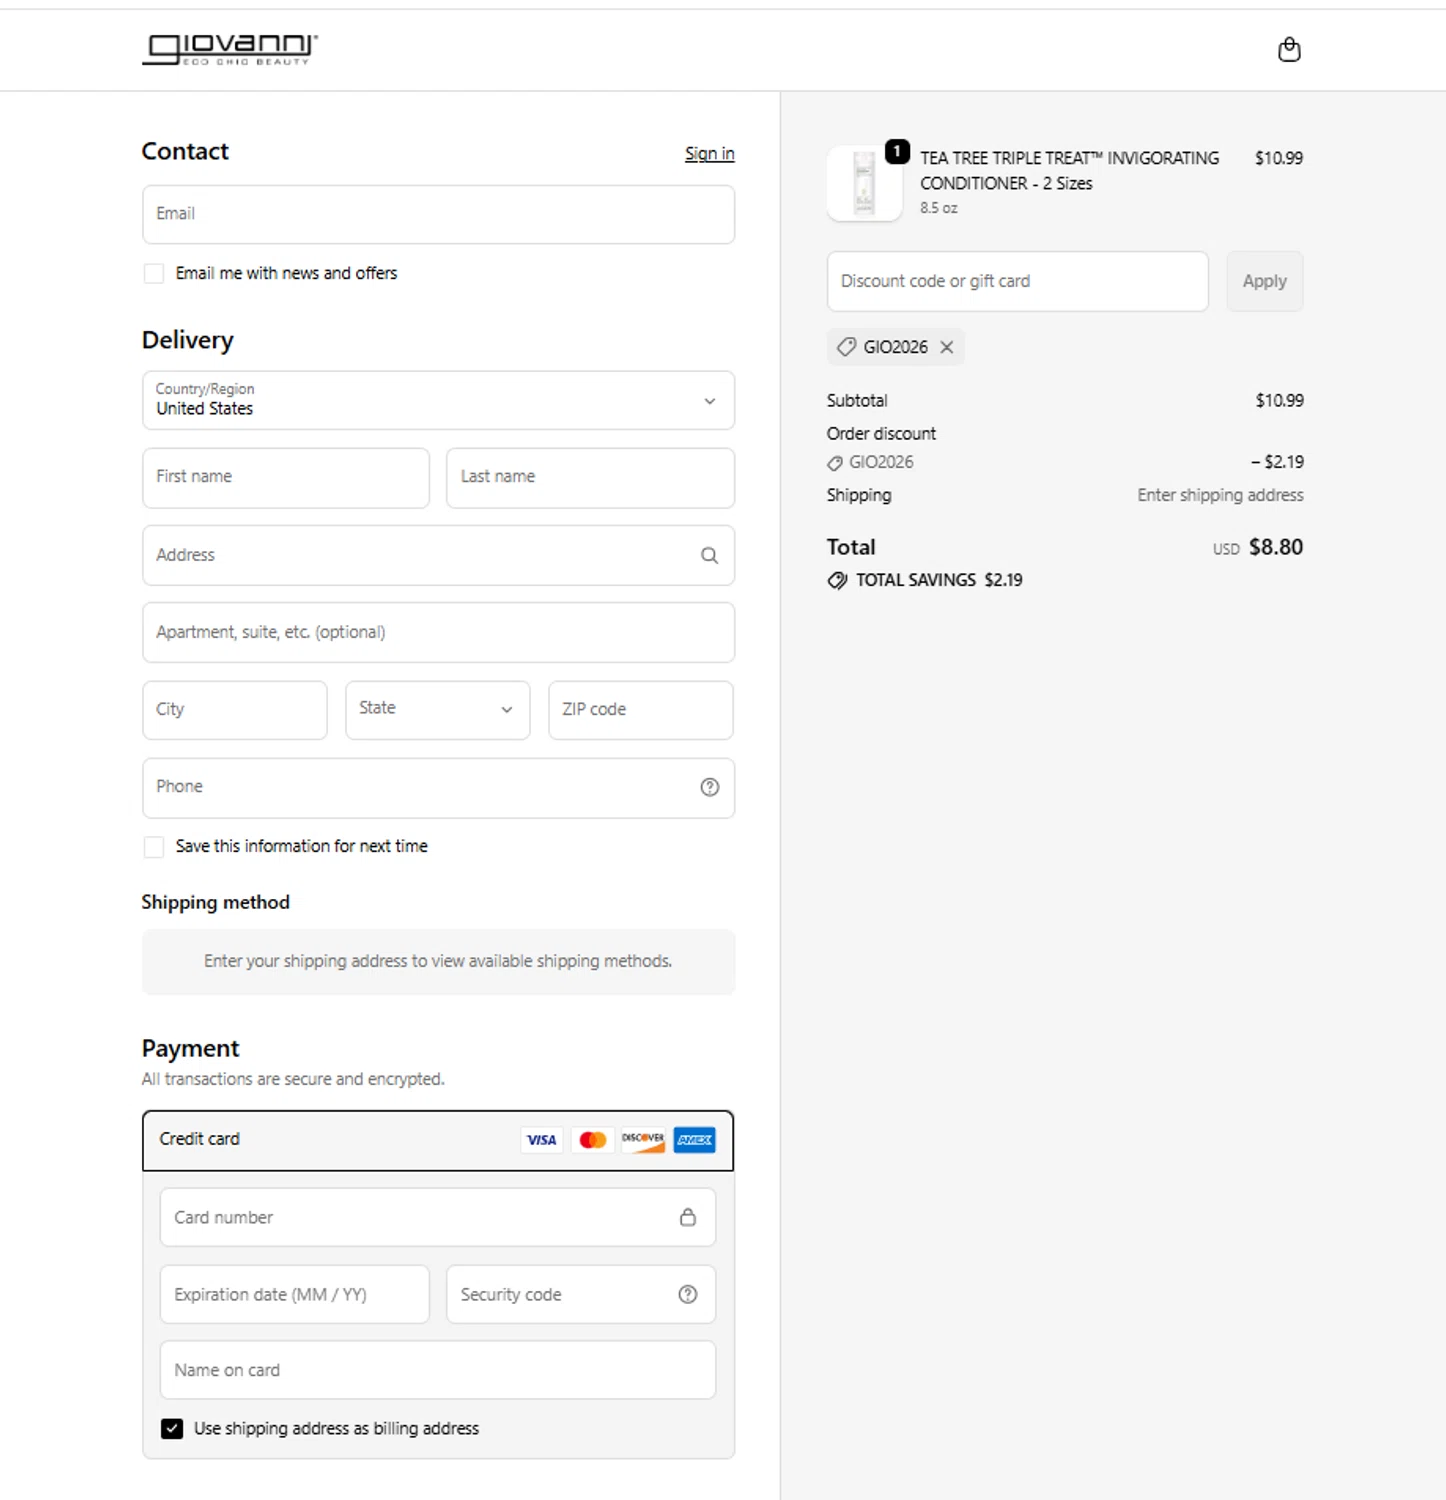This screenshot has height=1500, width=1446.
Task: Open the shopping bag cart icon
Action: click(x=1289, y=49)
